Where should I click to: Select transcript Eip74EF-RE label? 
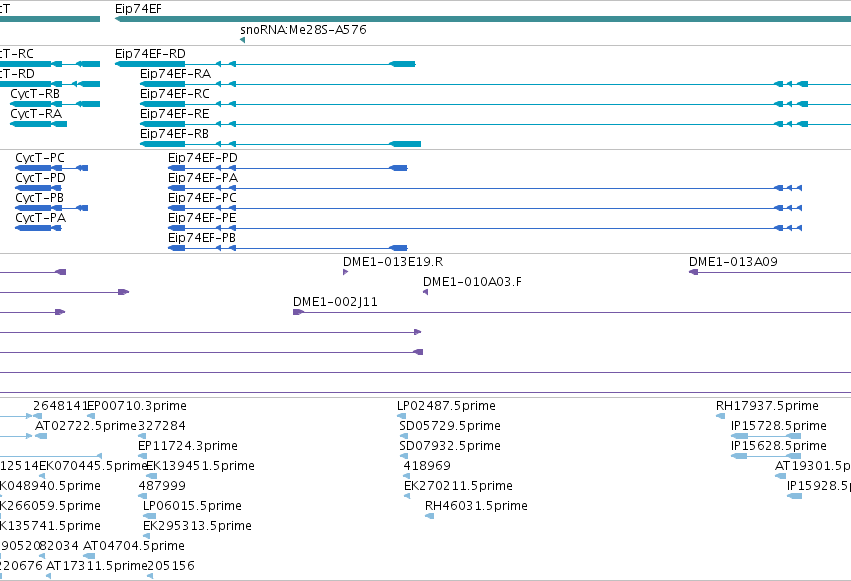click(175, 114)
